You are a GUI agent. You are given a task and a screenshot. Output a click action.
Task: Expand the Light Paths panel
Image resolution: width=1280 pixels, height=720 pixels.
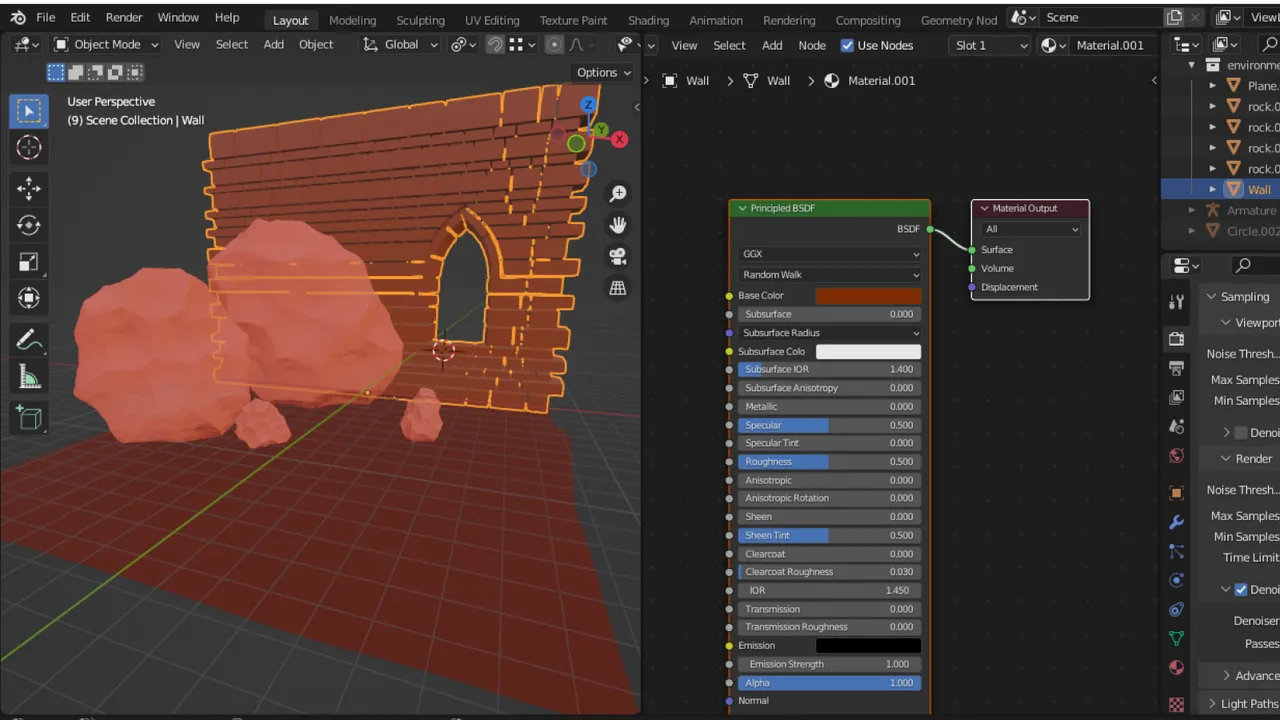pyautogui.click(x=1211, y=704)
